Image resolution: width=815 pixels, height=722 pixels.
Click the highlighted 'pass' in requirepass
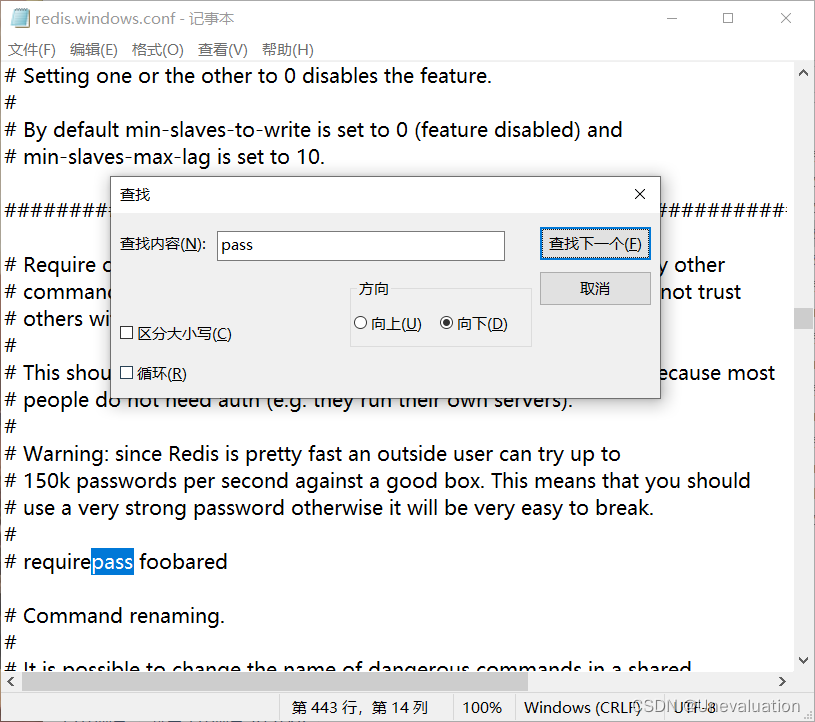pos(112,562)
